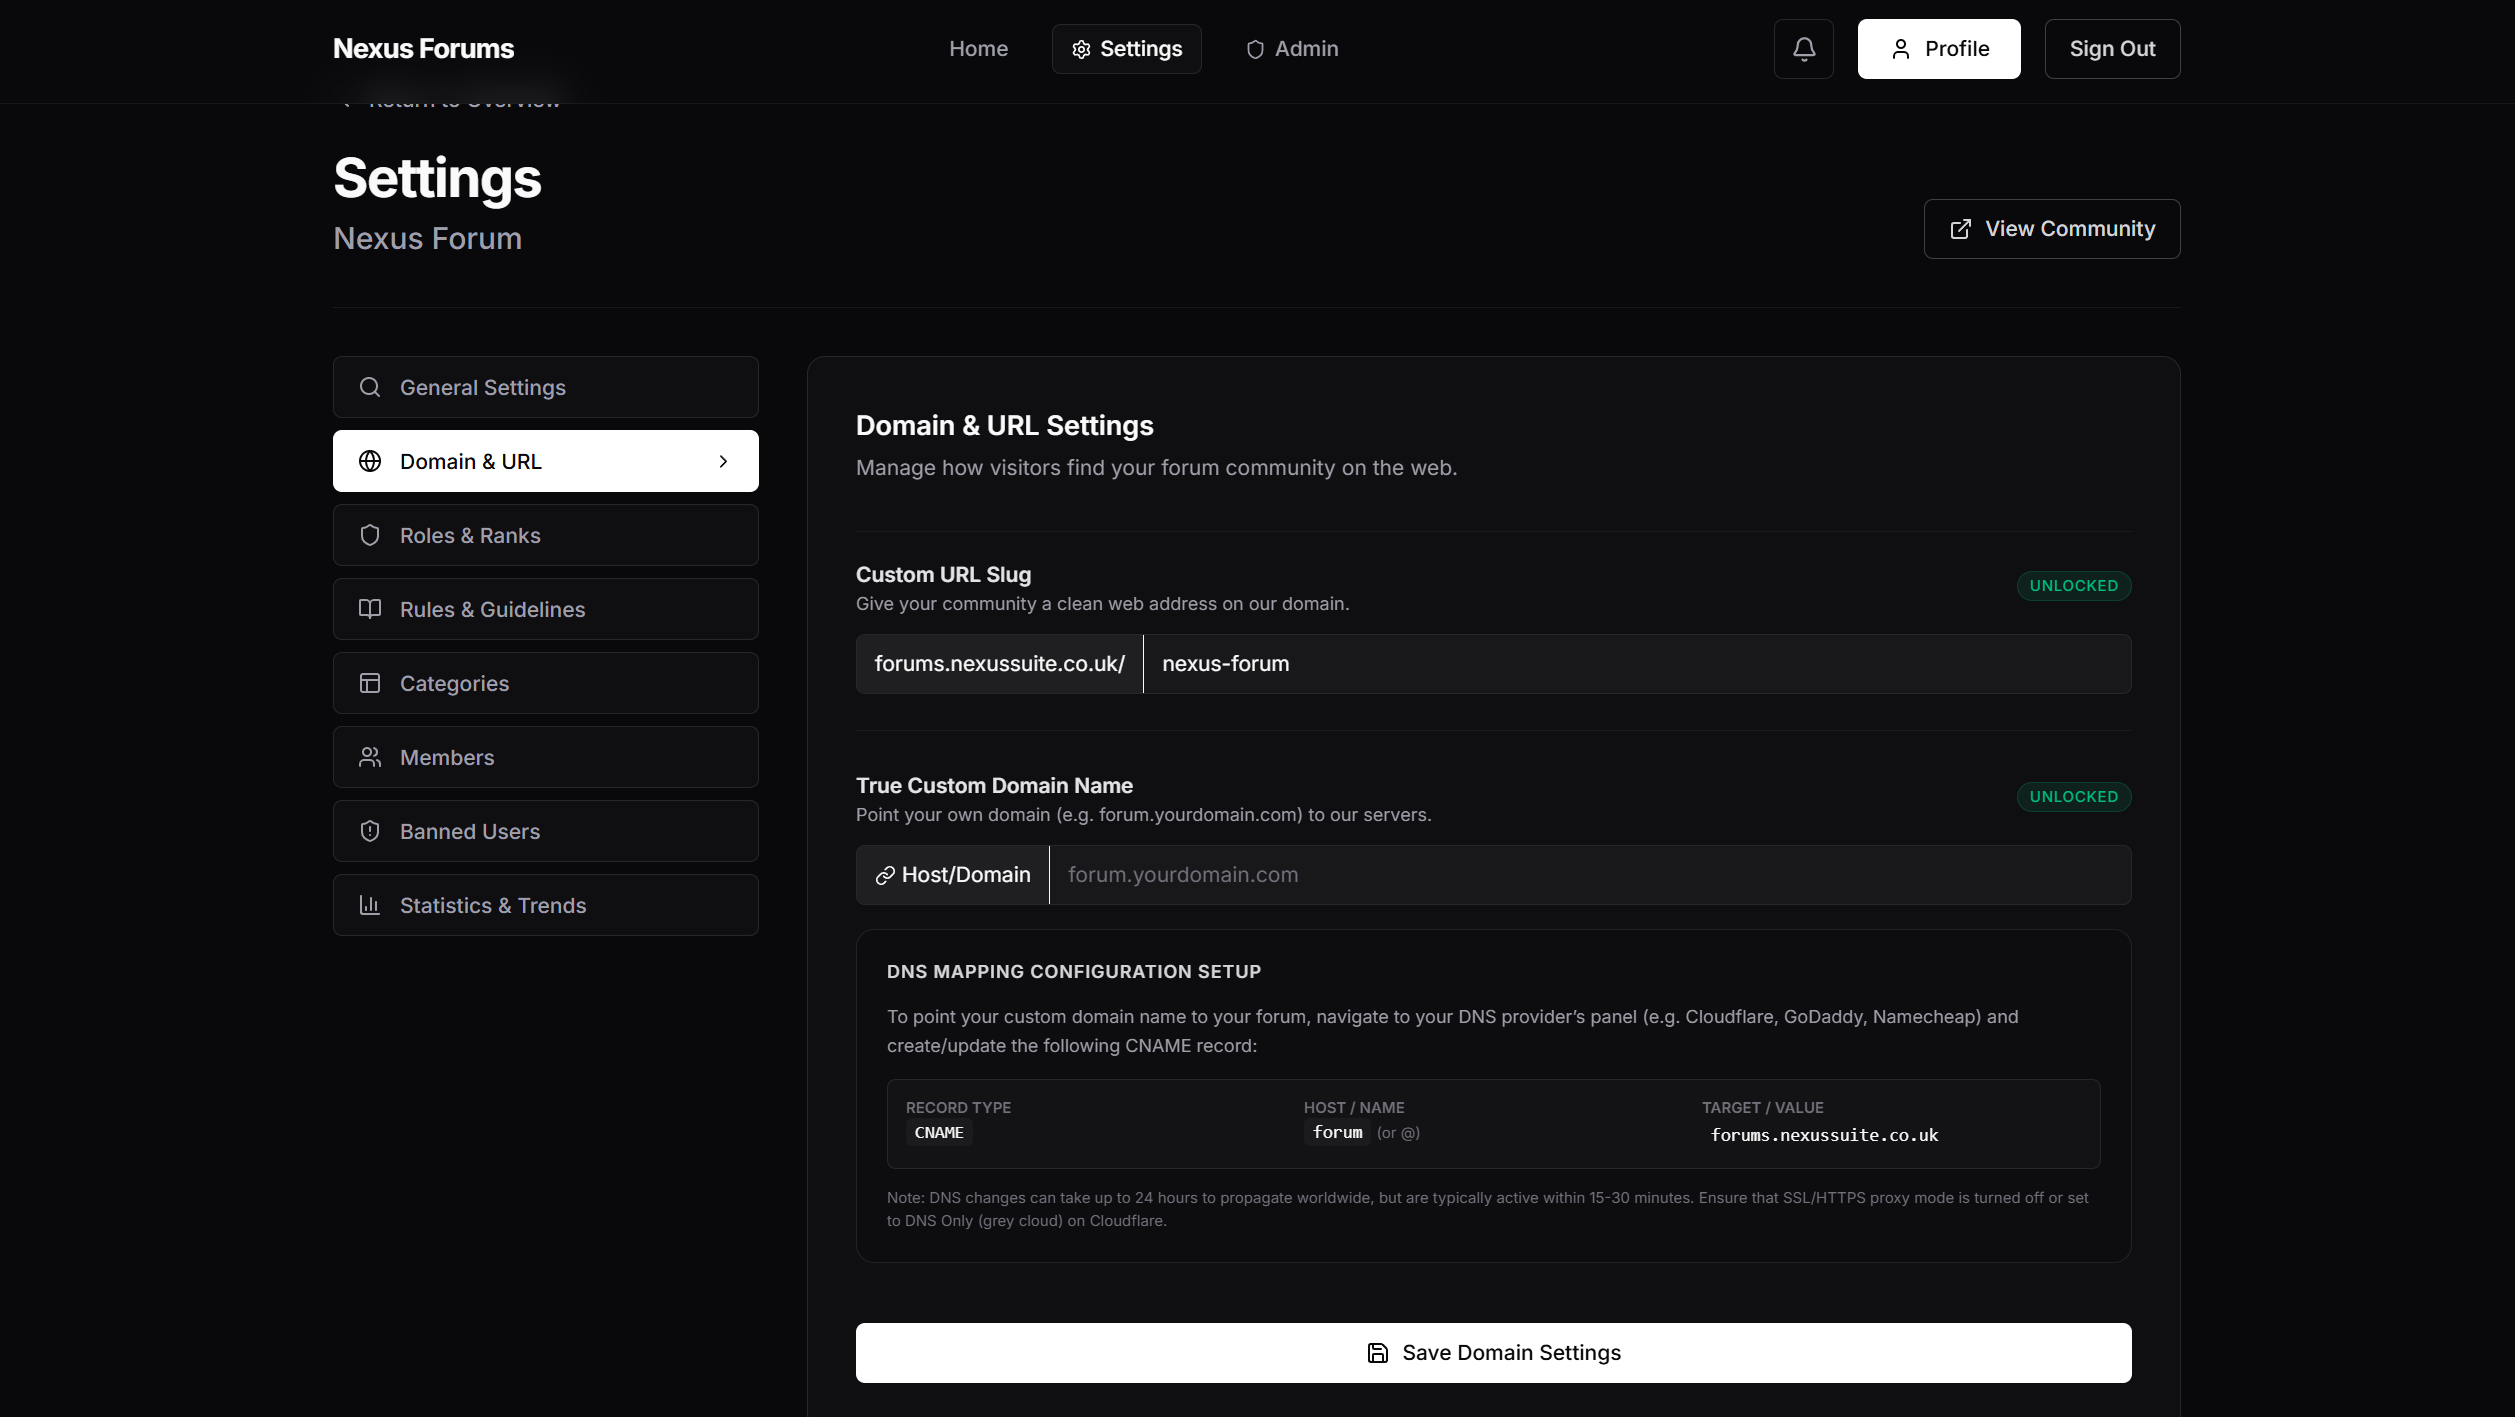
Task: Click the person icon on Profile button
Action: click(x=1900, y=49)
